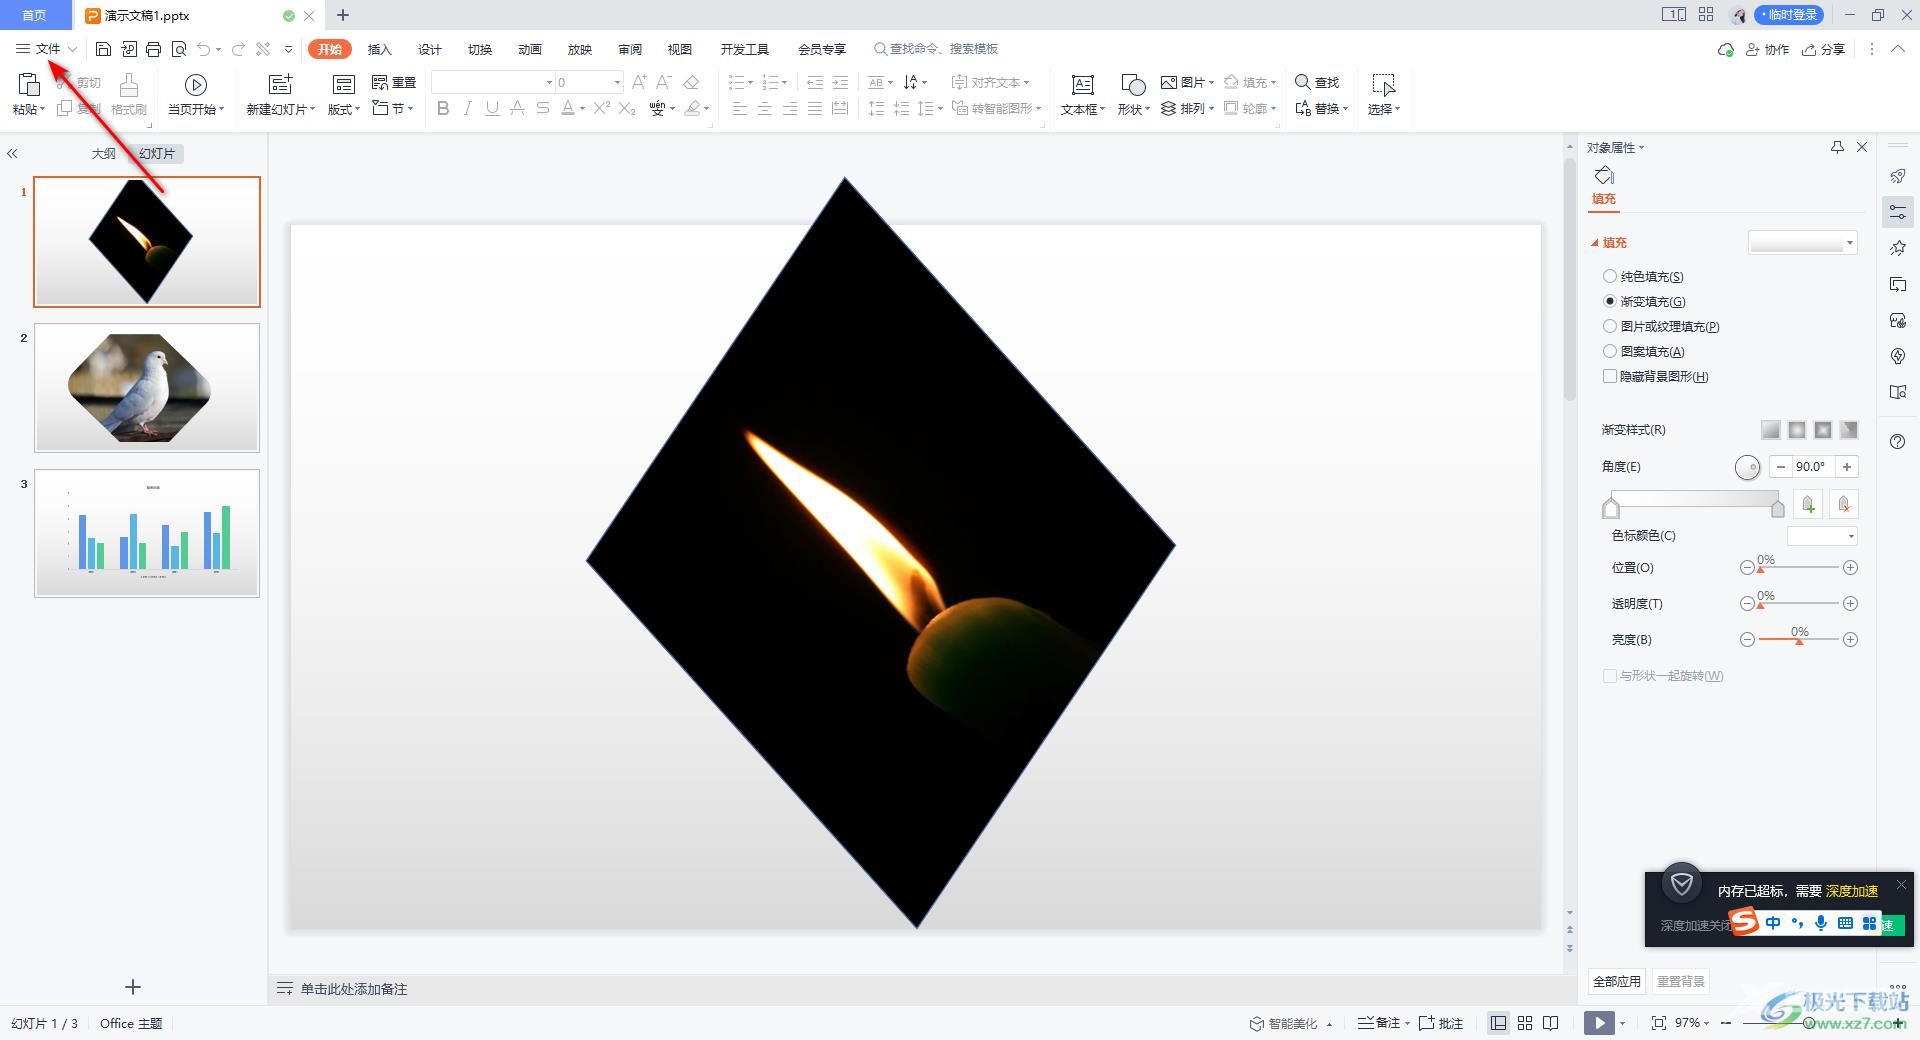The height and width of the screenshot is (1040, 1920).
Task: Click the Format Painter icon
Action: (x=129, y=85)
